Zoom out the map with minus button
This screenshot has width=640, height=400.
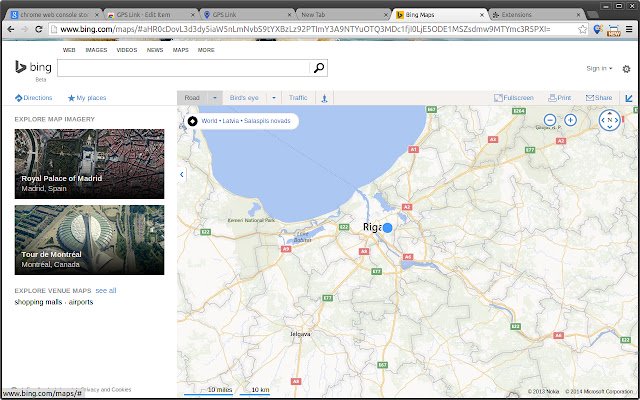550,120
